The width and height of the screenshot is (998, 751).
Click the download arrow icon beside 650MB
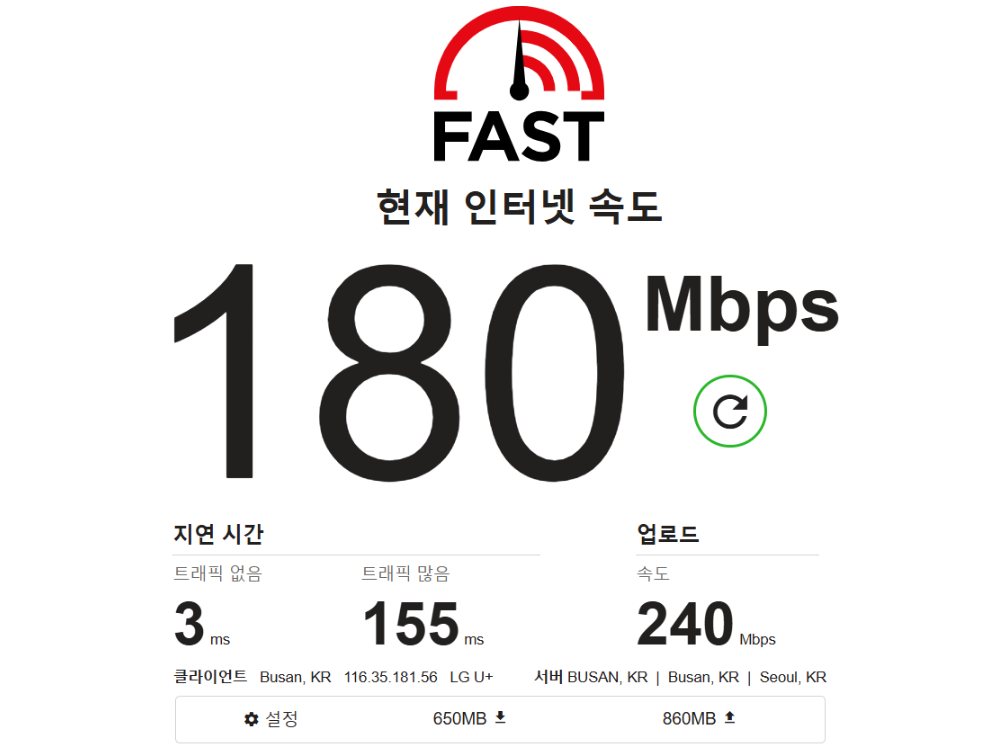point(500,718)
